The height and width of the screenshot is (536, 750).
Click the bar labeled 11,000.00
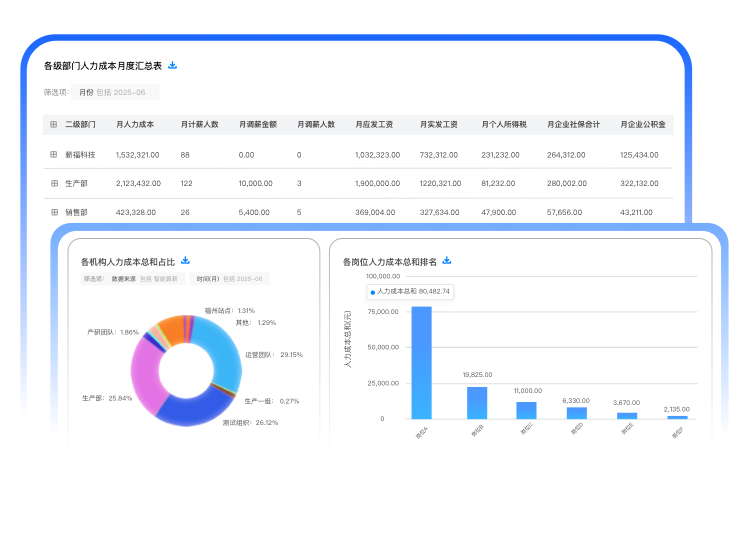526,410
